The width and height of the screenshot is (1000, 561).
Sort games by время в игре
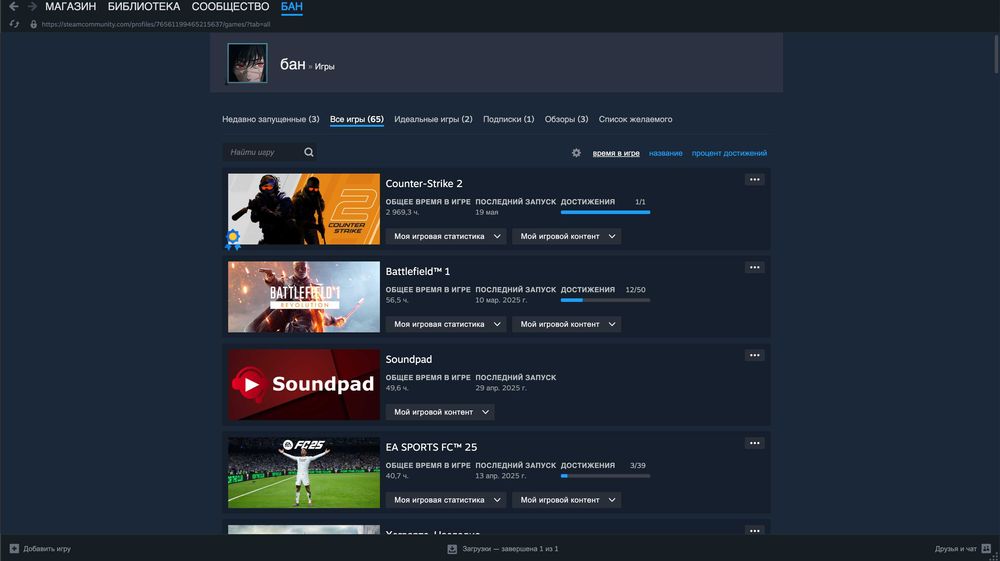(616, 153)
